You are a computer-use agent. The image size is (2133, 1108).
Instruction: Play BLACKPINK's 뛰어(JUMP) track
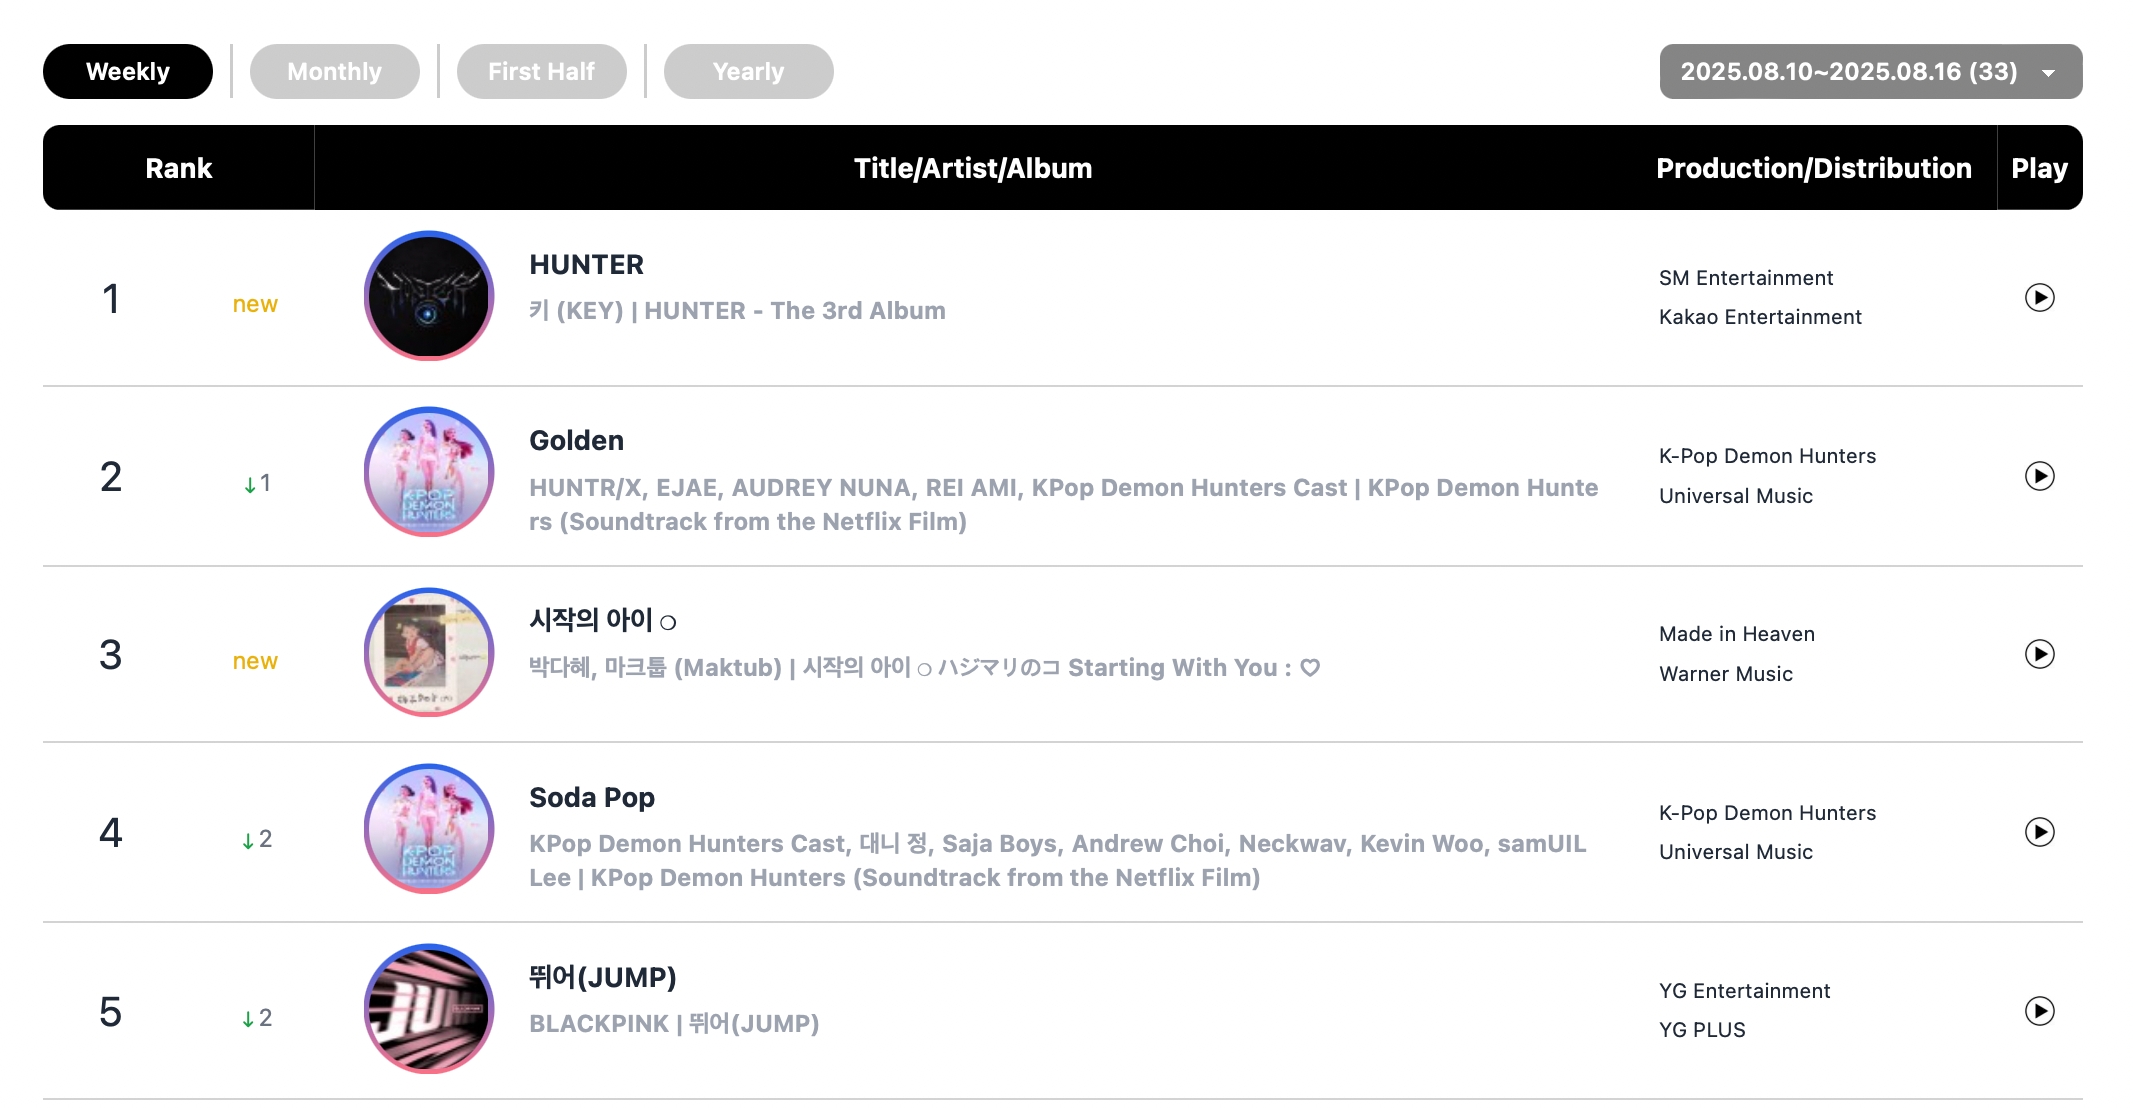(x=2039, y=1010)
